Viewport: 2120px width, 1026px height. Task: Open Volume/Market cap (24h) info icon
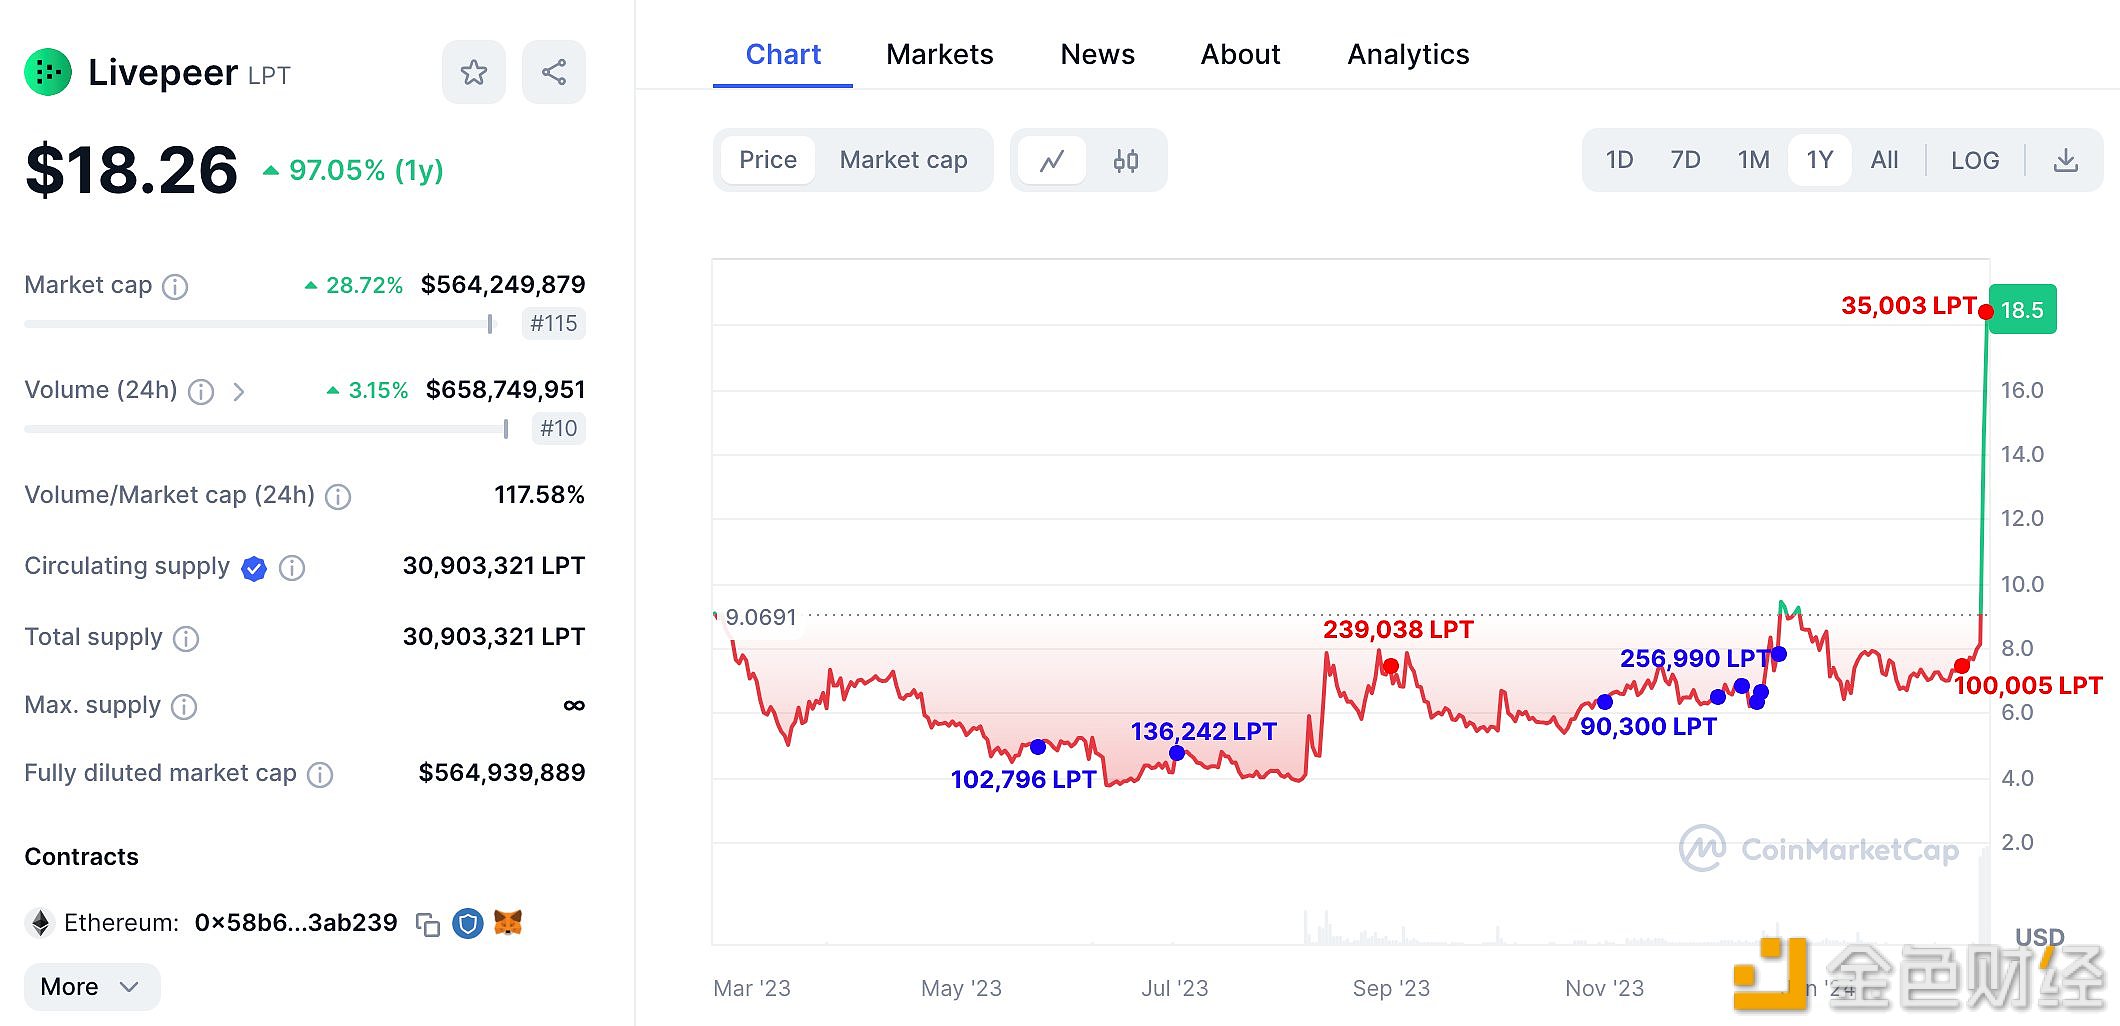pyautogui.click(x=338, y=496)
